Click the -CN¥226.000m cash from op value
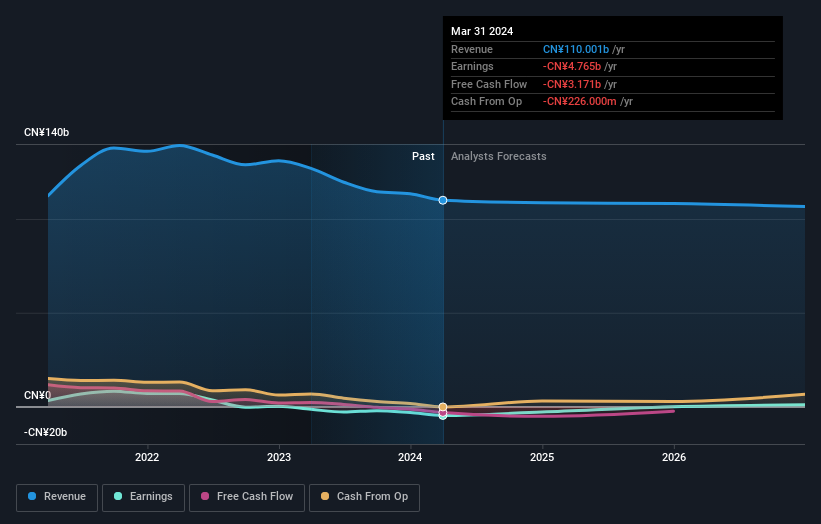Image resolution: width=821 pixels, height=524 pixels. tap(580, 102)
